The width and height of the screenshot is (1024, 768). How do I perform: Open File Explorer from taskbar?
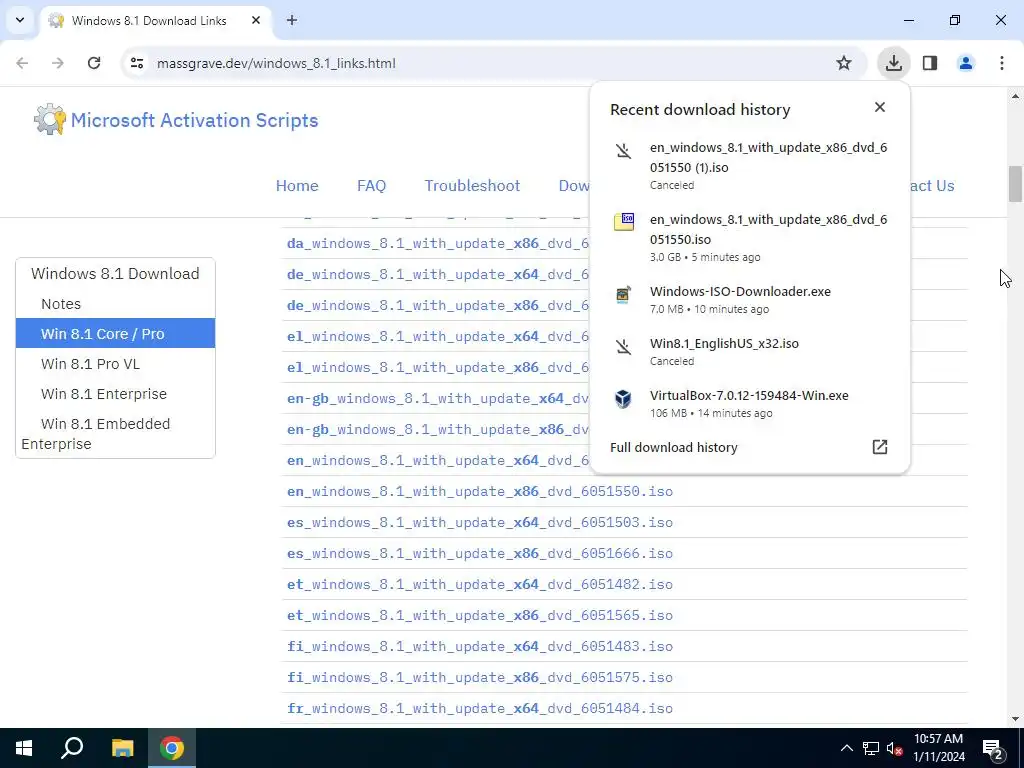click(x=122, y=748)
